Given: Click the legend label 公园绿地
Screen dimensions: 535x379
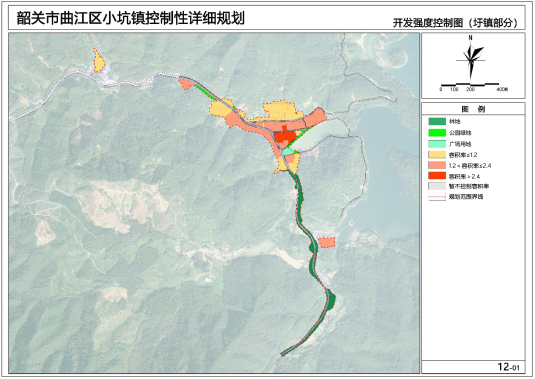Looking at the screenshot, I should point(460,133).
